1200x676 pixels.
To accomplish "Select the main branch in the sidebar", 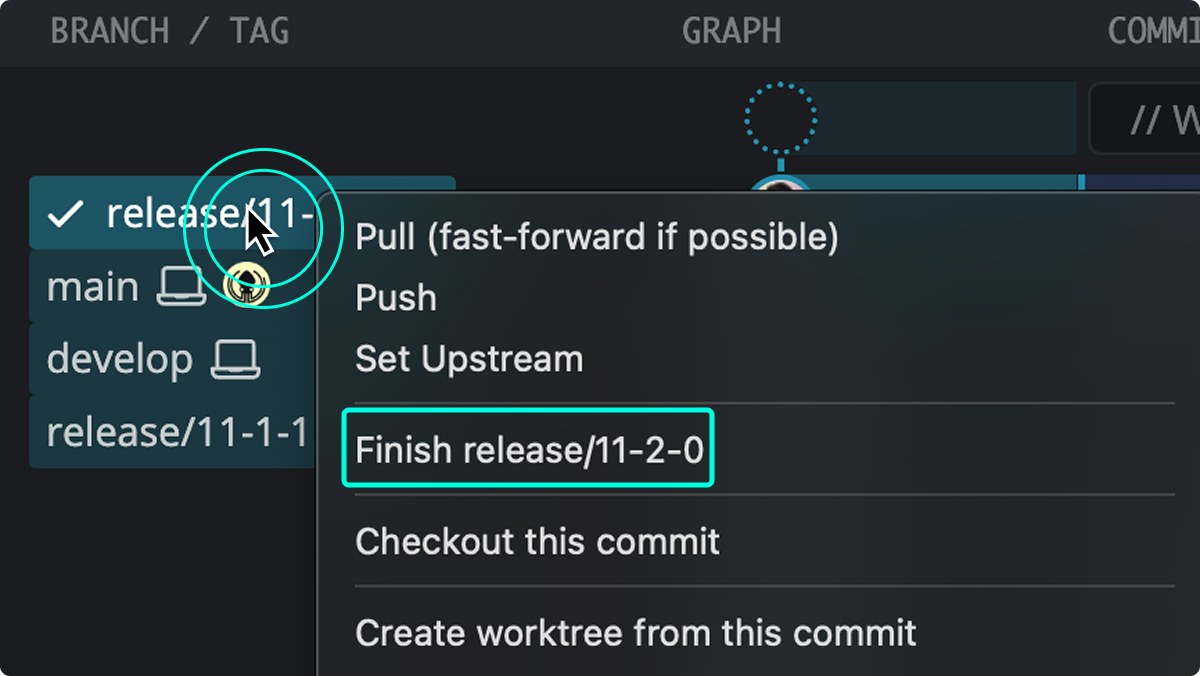I will click(92, 286).
